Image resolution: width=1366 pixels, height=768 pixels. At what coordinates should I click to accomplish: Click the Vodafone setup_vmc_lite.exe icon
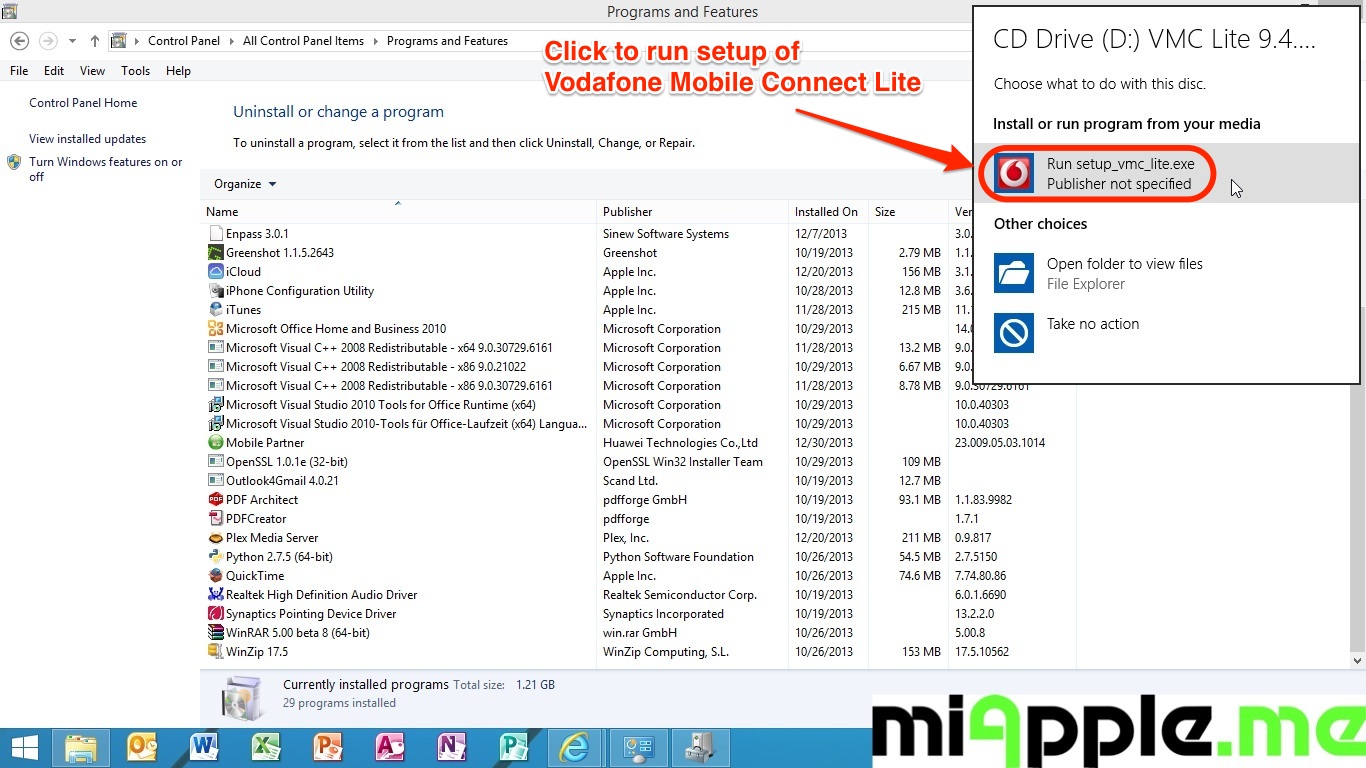pyautogui.click(x=1014, y=174)
